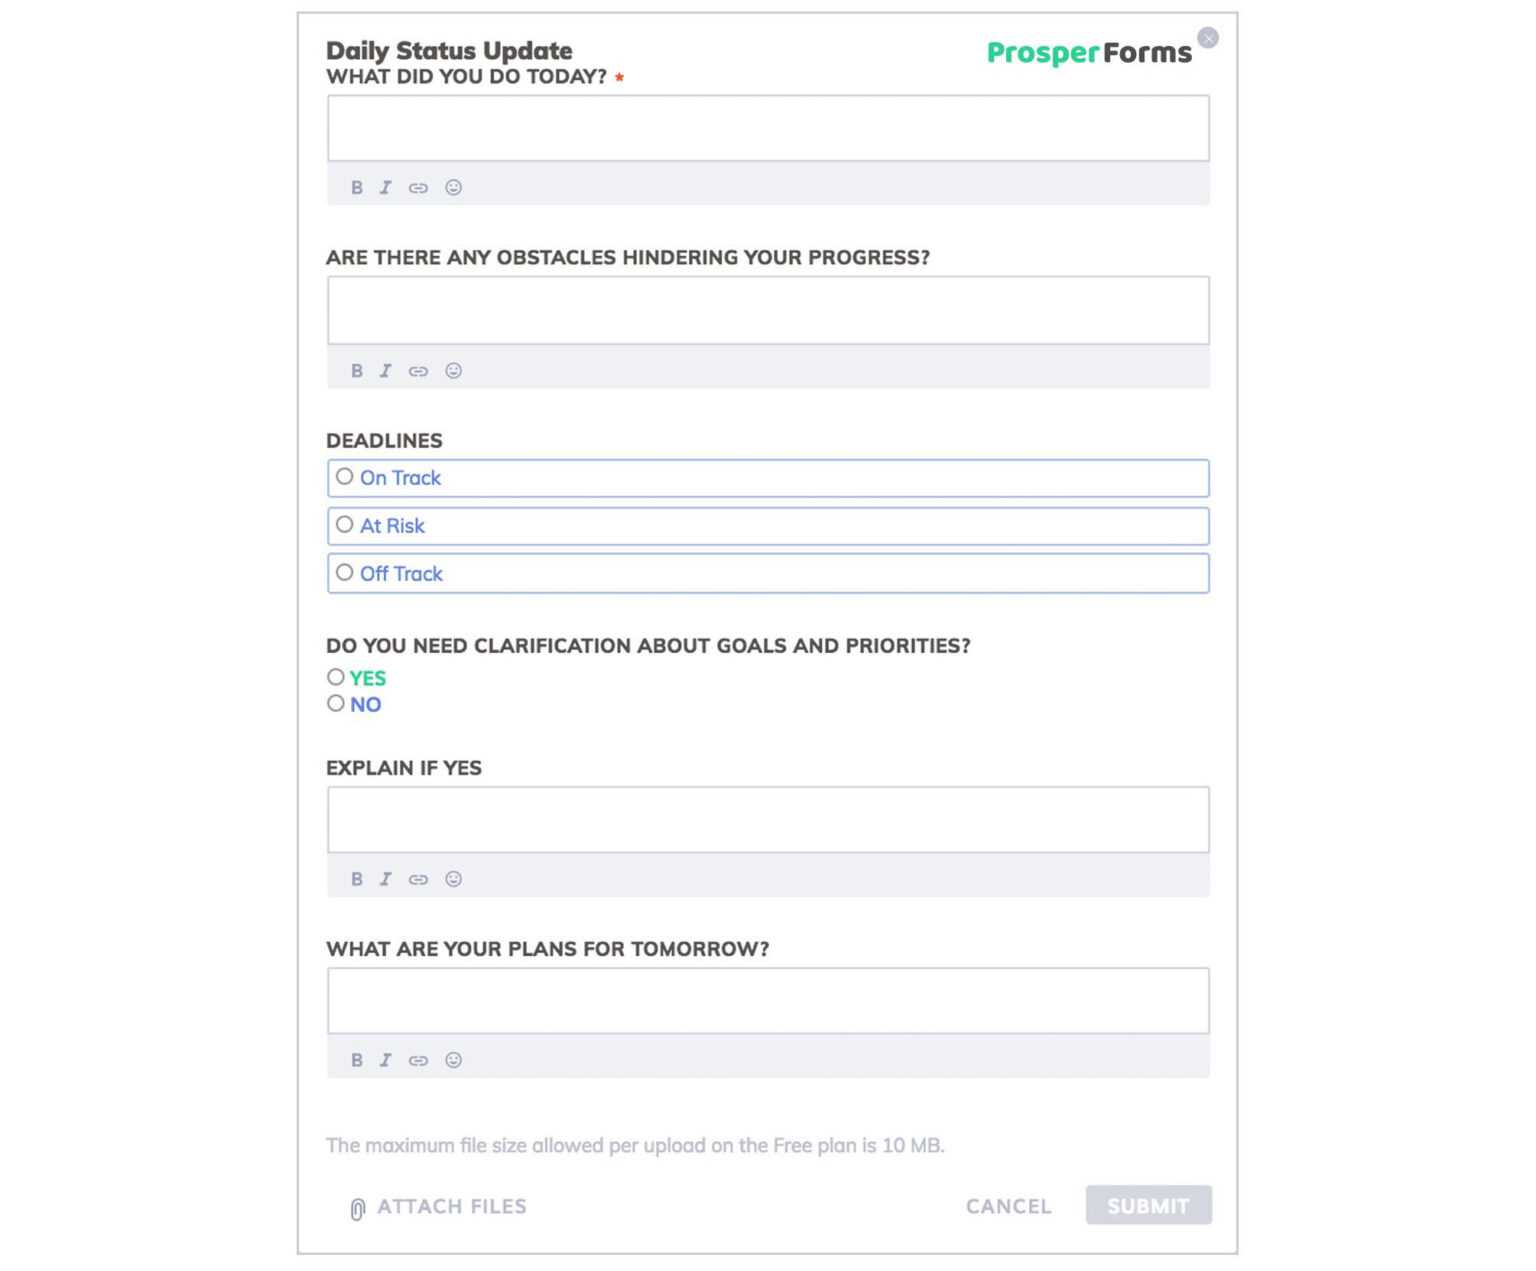The width and height of the screenshot is (1536, 1271).
Task: Click the 'Plans for tomorrow' text box
Action: (767, 1001)
